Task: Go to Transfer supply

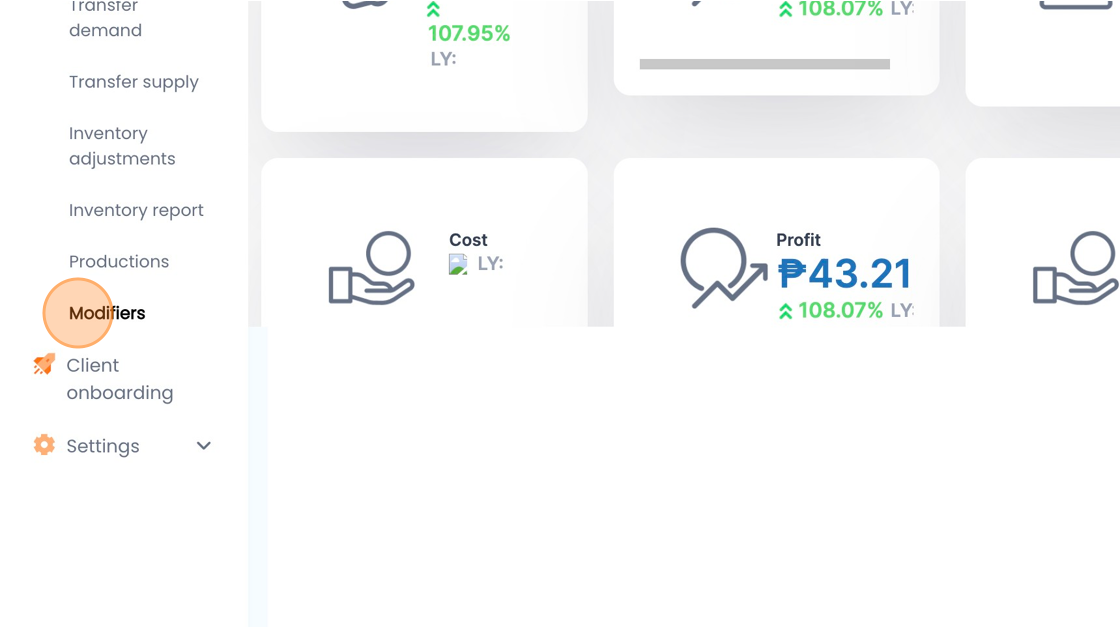Action: pyautogui.click(x=134, y=82)
